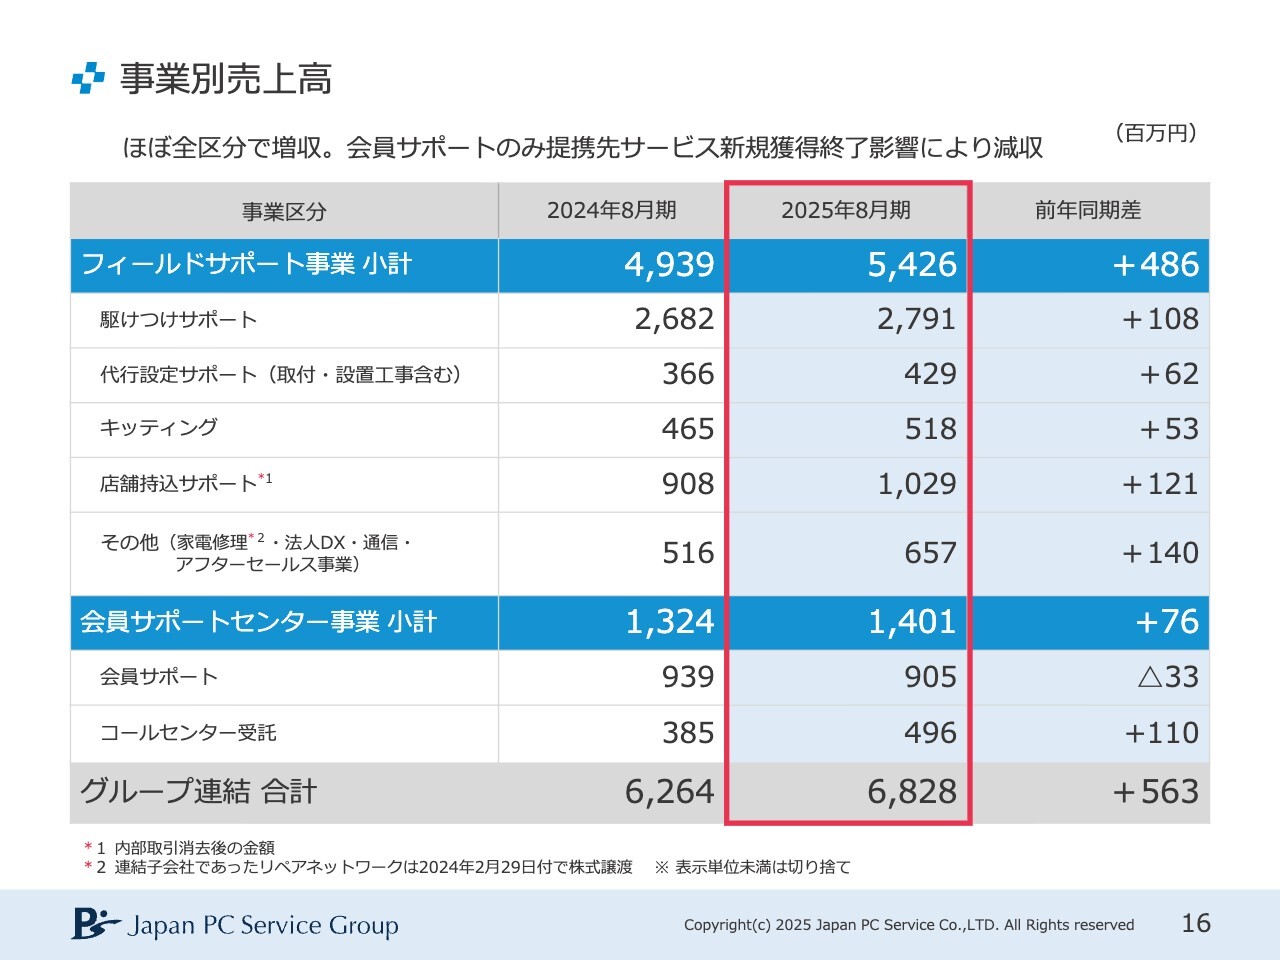Click the blue cross icon beside the title
The image size is (1280, 960).
[x=88, y=78]
